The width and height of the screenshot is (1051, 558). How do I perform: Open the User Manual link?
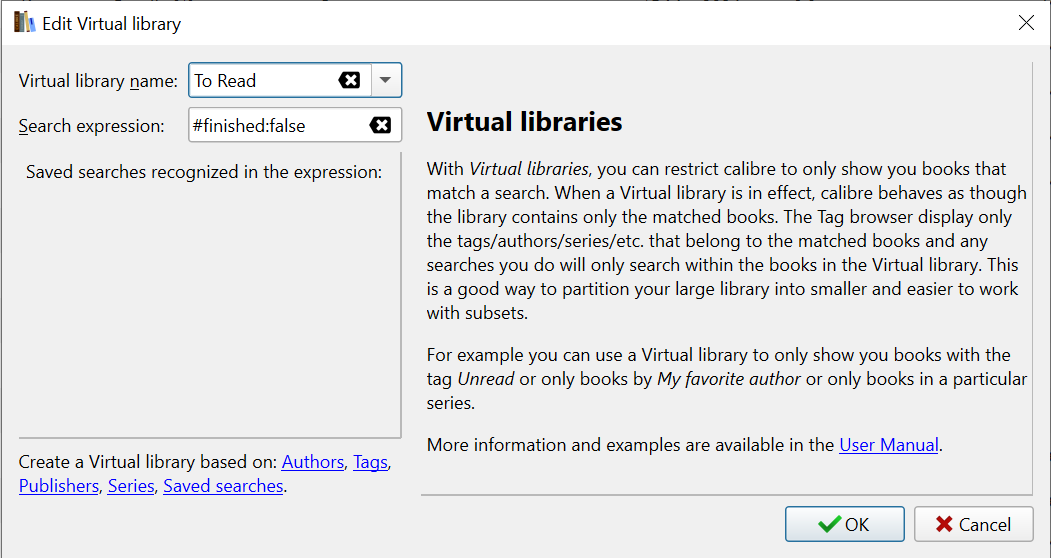point(889,445)
